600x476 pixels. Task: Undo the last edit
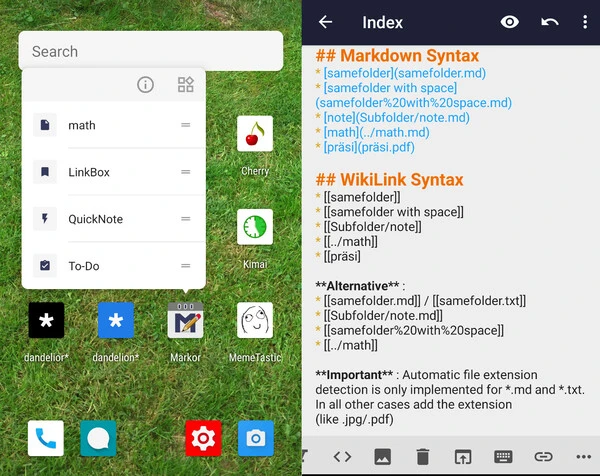click(x=549, y=22)
